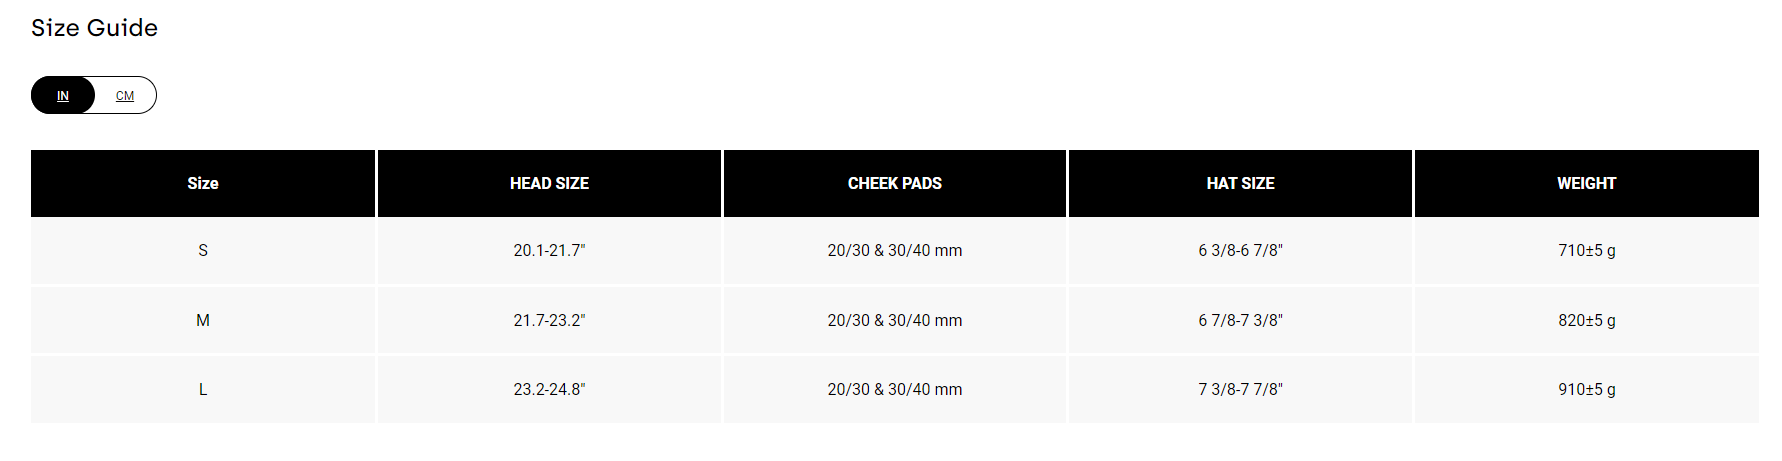Click hat size 7 3/8-7 7/8" cell

tap(1240, 389)
